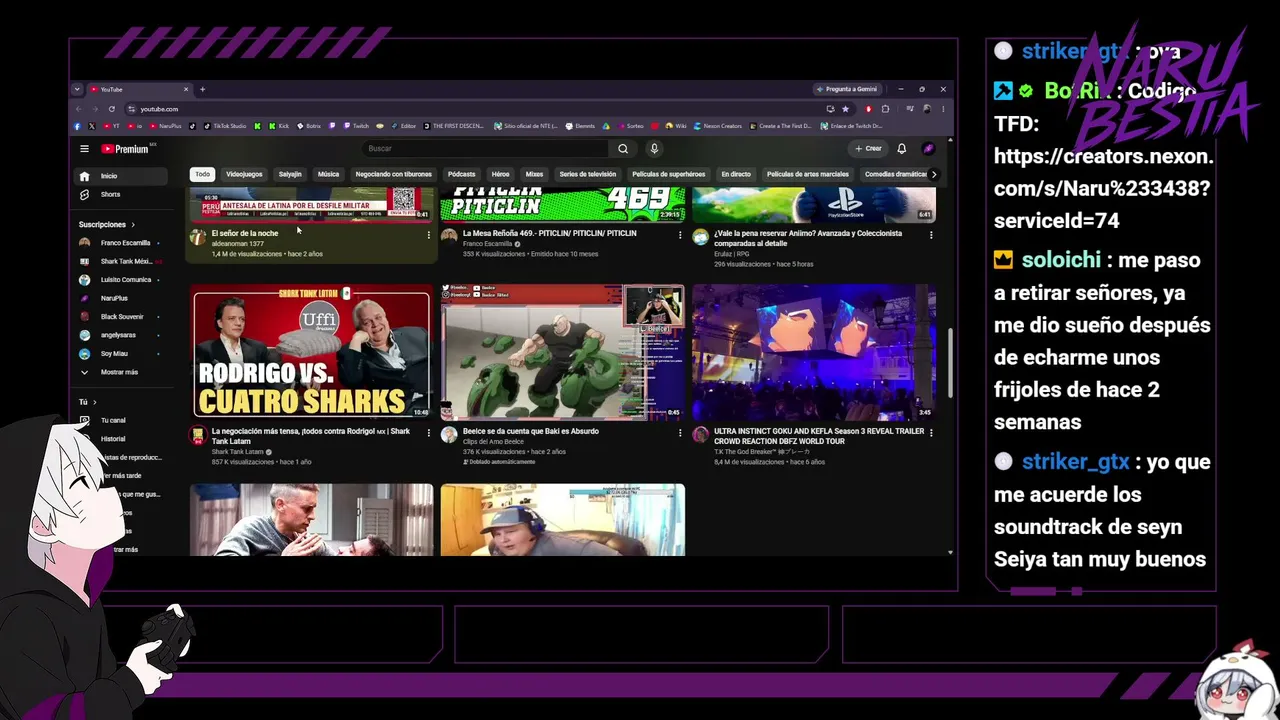This screenshot has height=720, width=1280.
Task: Go back in the browser
Action: pos(78,109)
